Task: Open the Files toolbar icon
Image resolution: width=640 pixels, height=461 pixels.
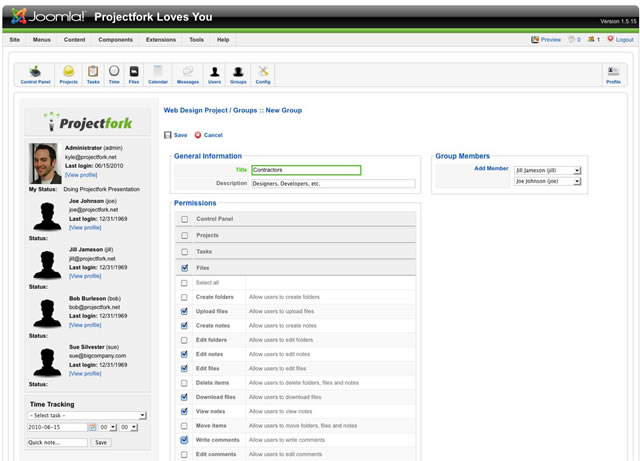Action: [x=134, y=74]
